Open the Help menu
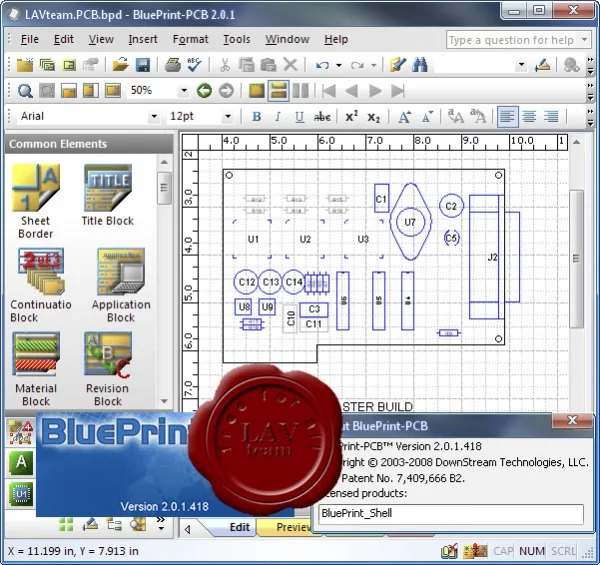Image resolution: width=600 pixels, height=565 pixels. click(x=336, y=39)
